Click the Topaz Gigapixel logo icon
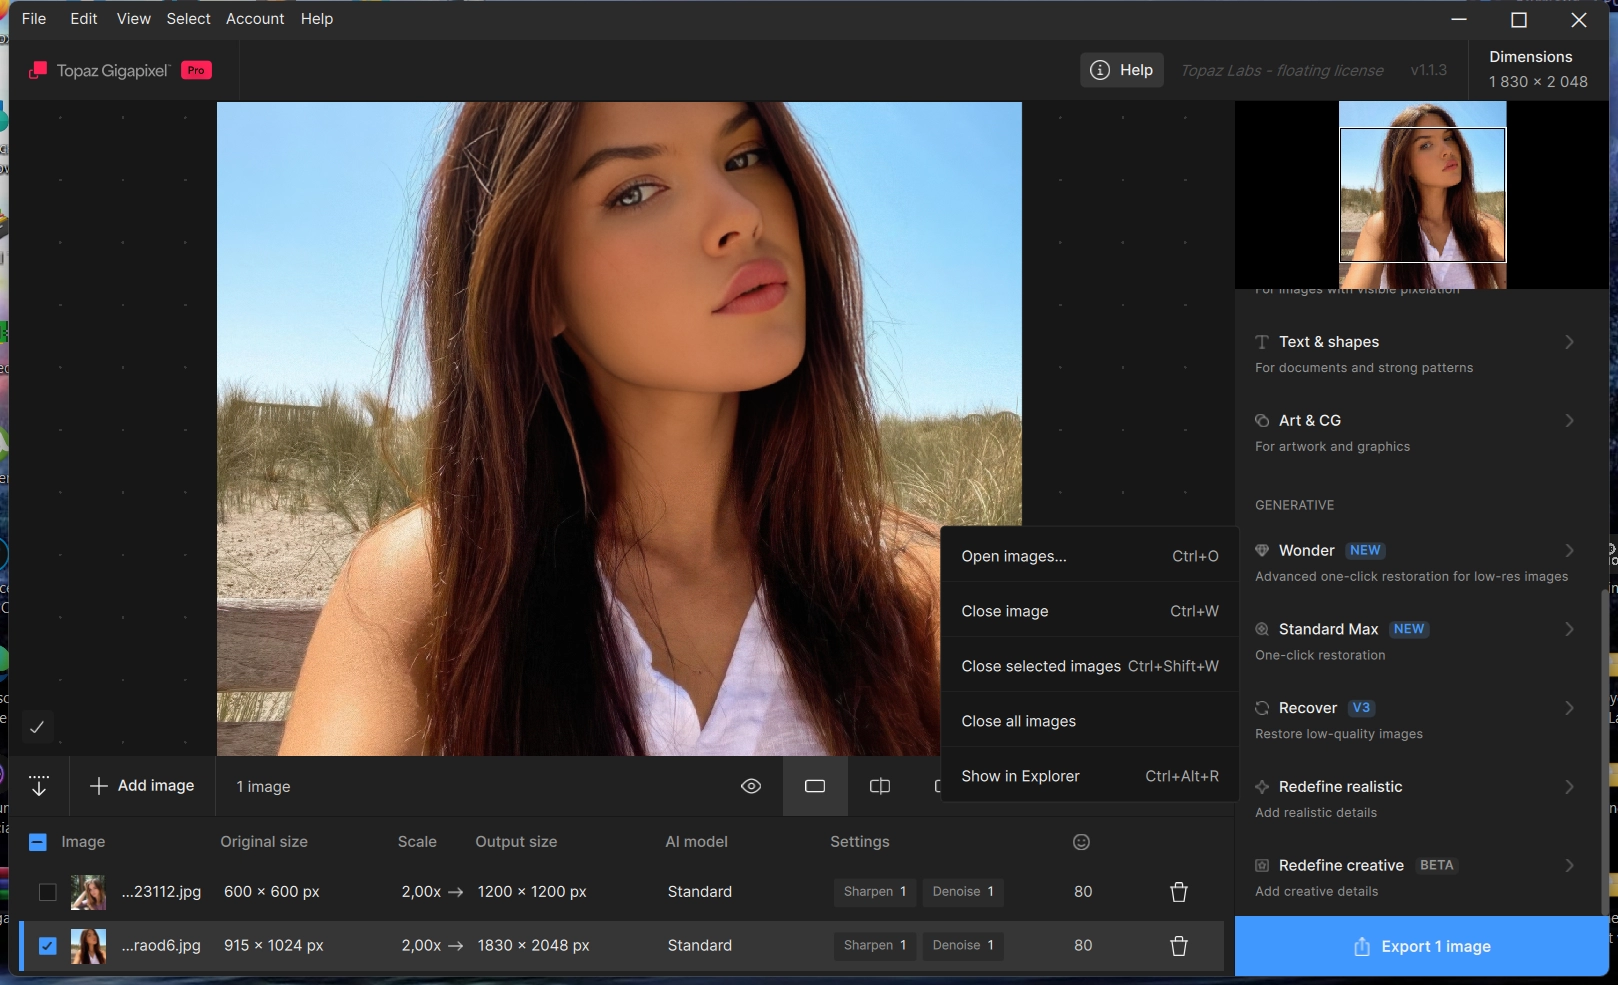Image resolution: width=1618 pixels, height=985 pixels. [38, 70]
